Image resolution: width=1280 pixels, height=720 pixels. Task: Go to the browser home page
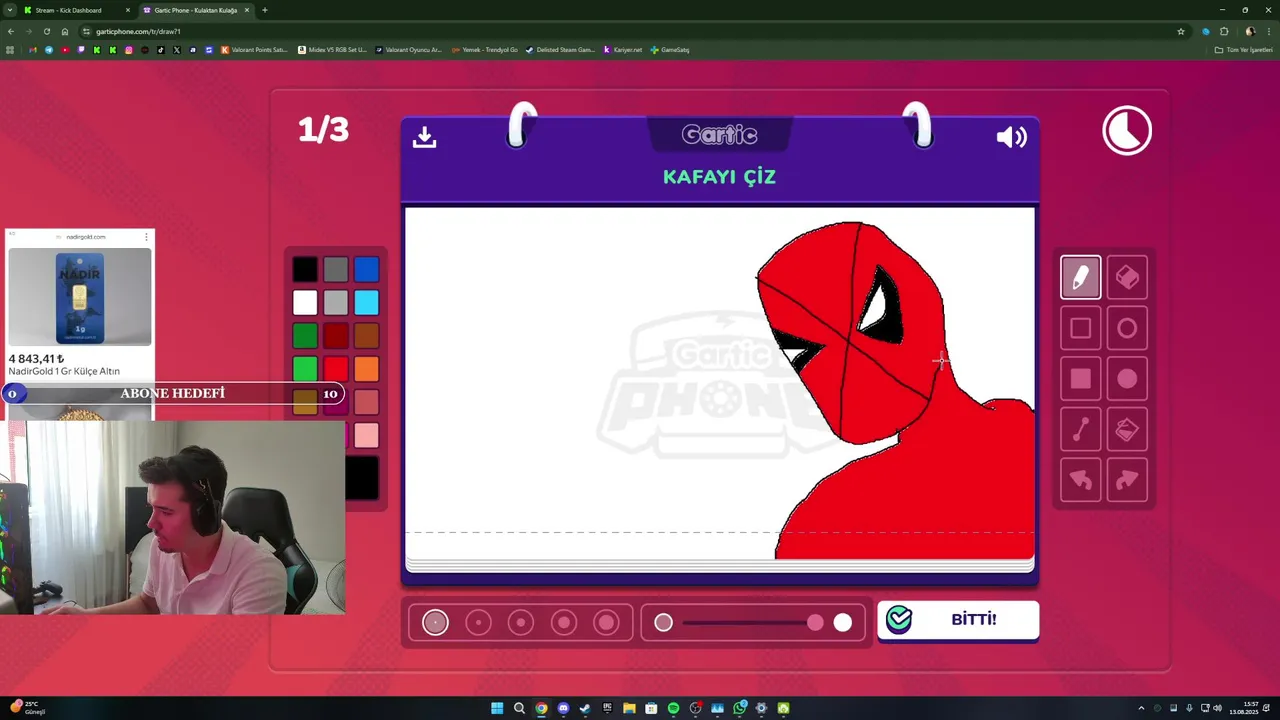coord(65,31)
